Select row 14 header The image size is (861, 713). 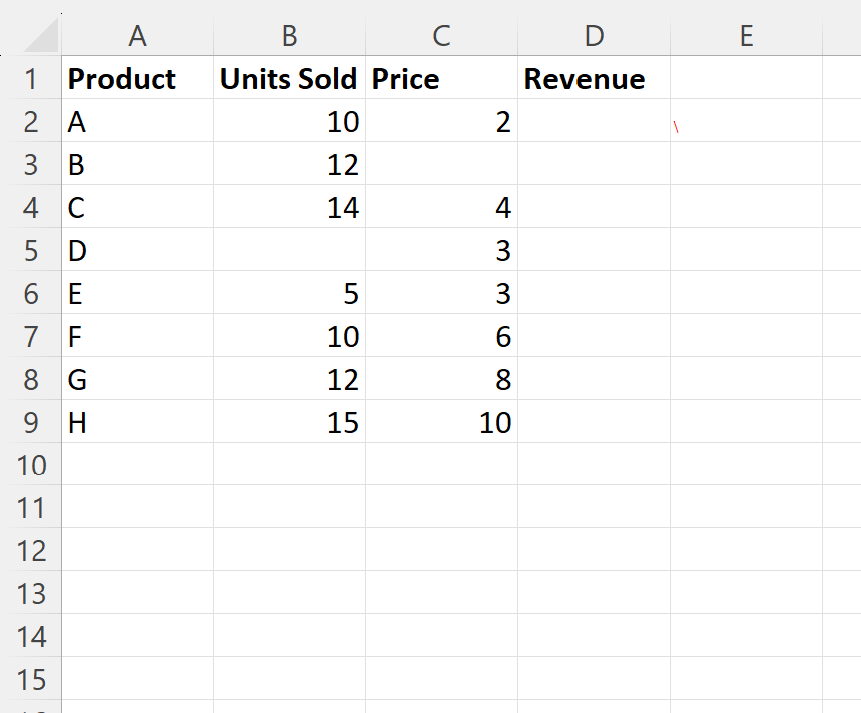click(x=31, y=636)
